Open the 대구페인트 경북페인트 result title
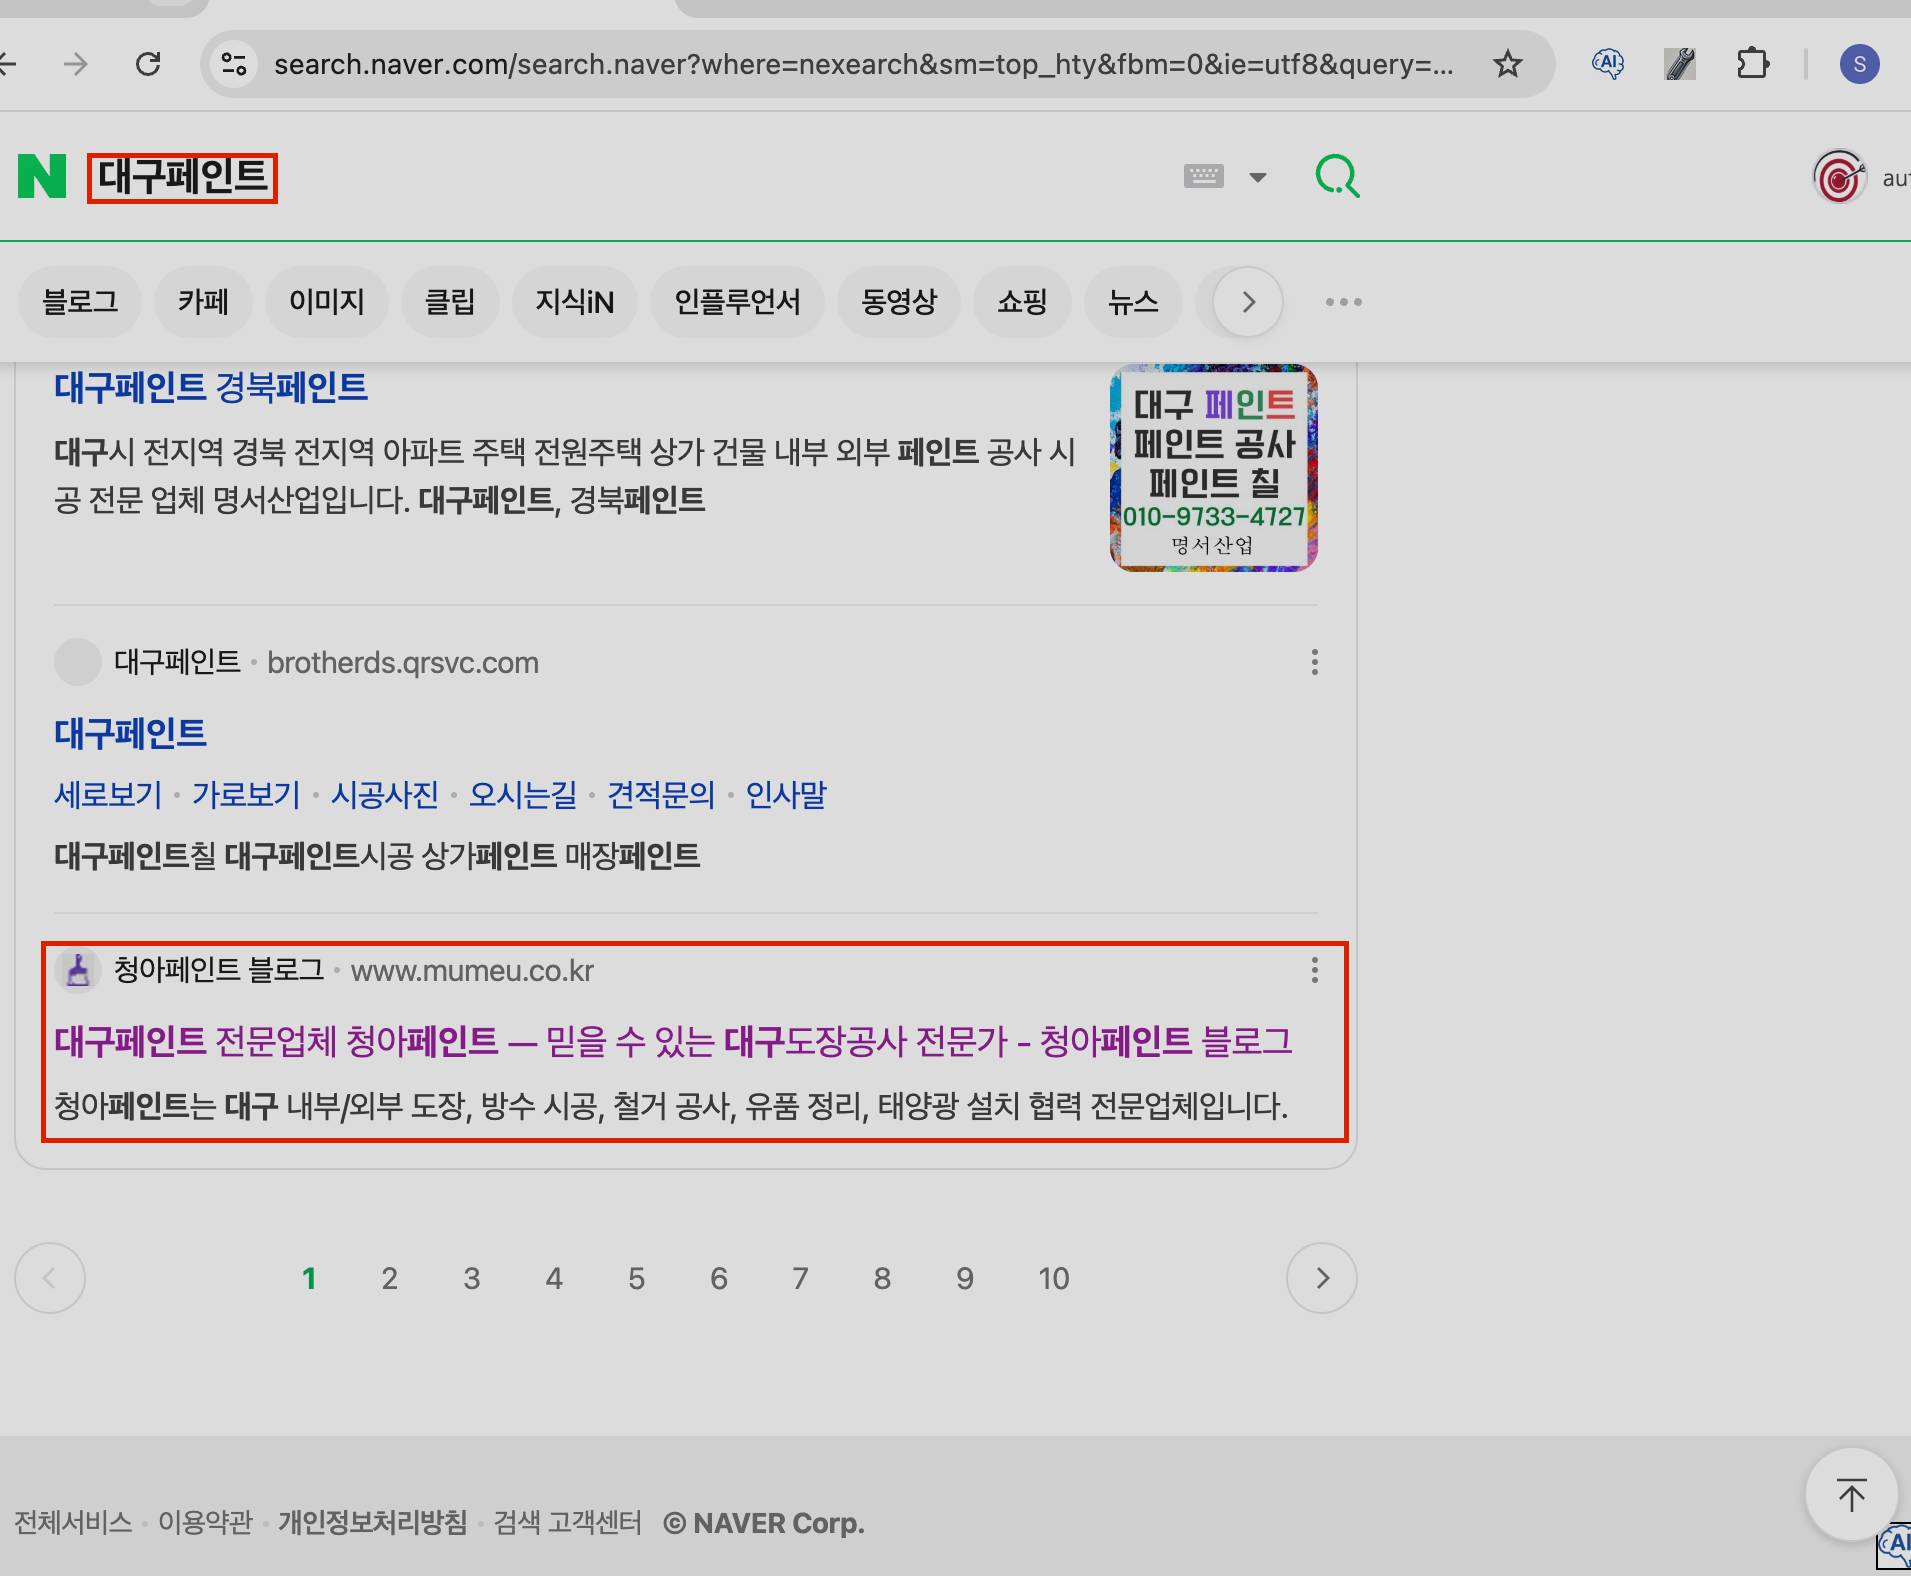The height and width of the screenshot is (1576, 1911). point(211,388)
